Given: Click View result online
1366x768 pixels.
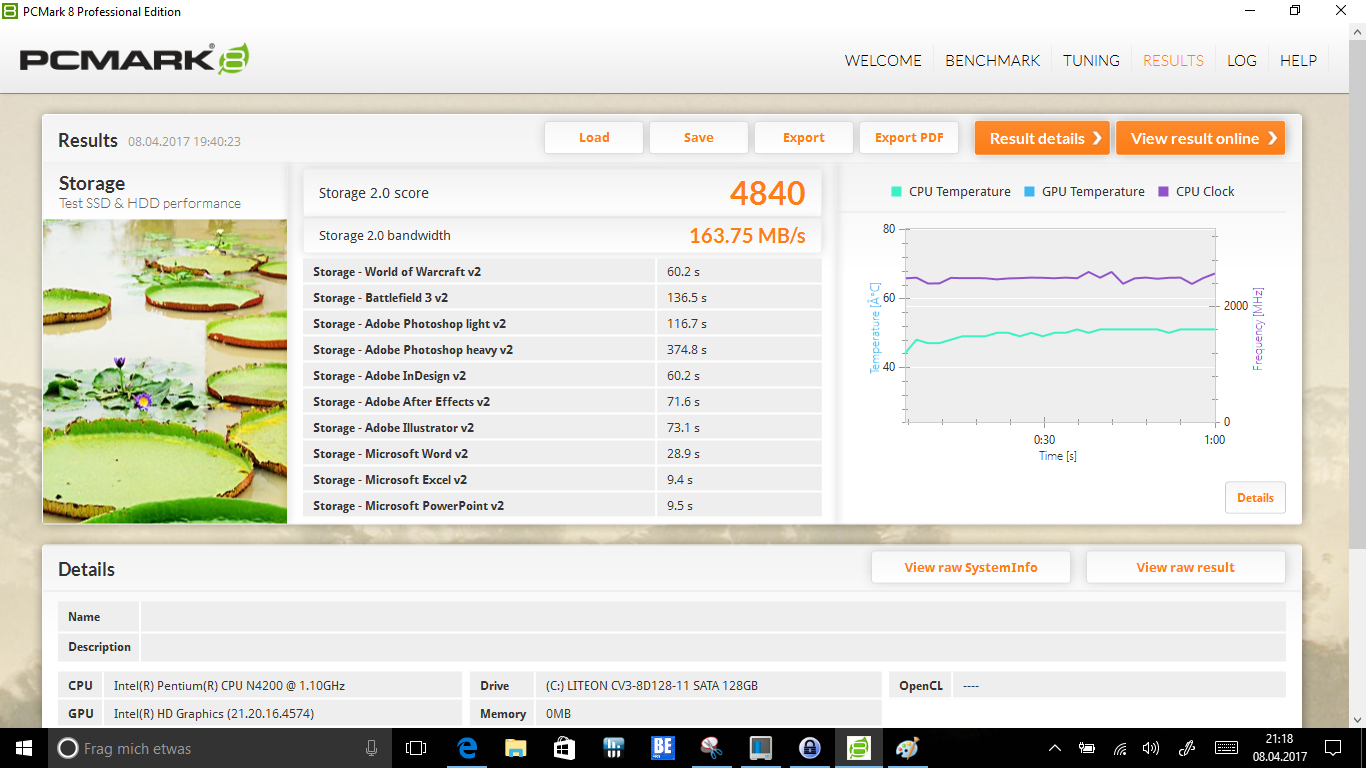Looking at the screenshot, I should [1201, 138].
